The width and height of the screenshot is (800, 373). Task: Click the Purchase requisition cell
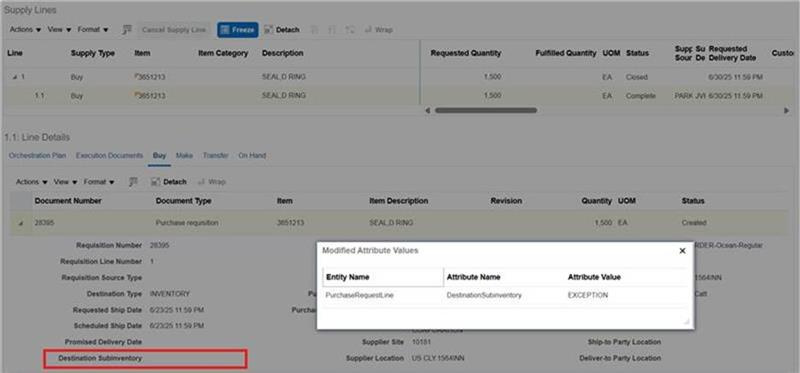pos(187,223)
